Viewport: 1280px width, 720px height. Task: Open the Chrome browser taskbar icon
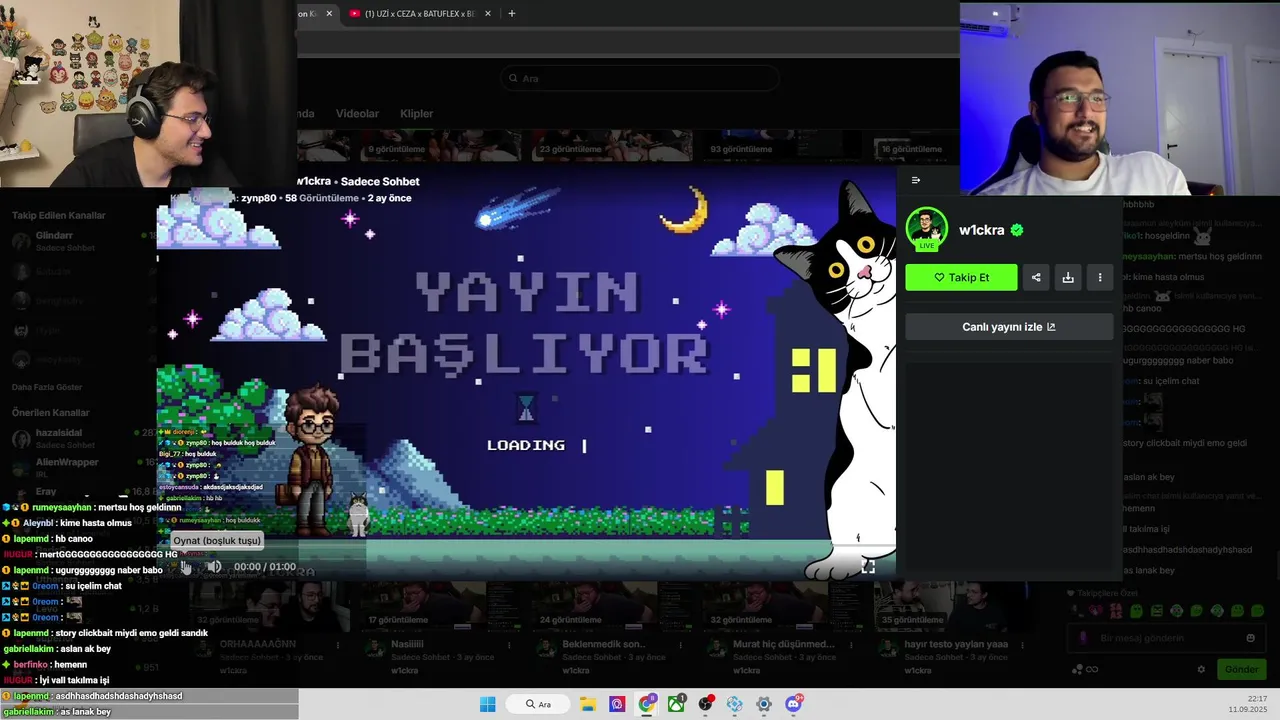[x=647, y=704]
